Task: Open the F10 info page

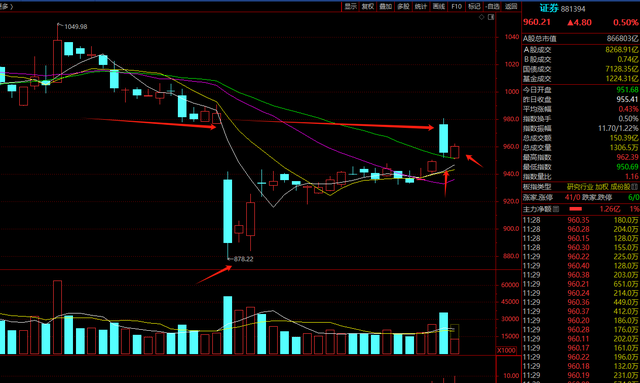Action: coord(456,6)
